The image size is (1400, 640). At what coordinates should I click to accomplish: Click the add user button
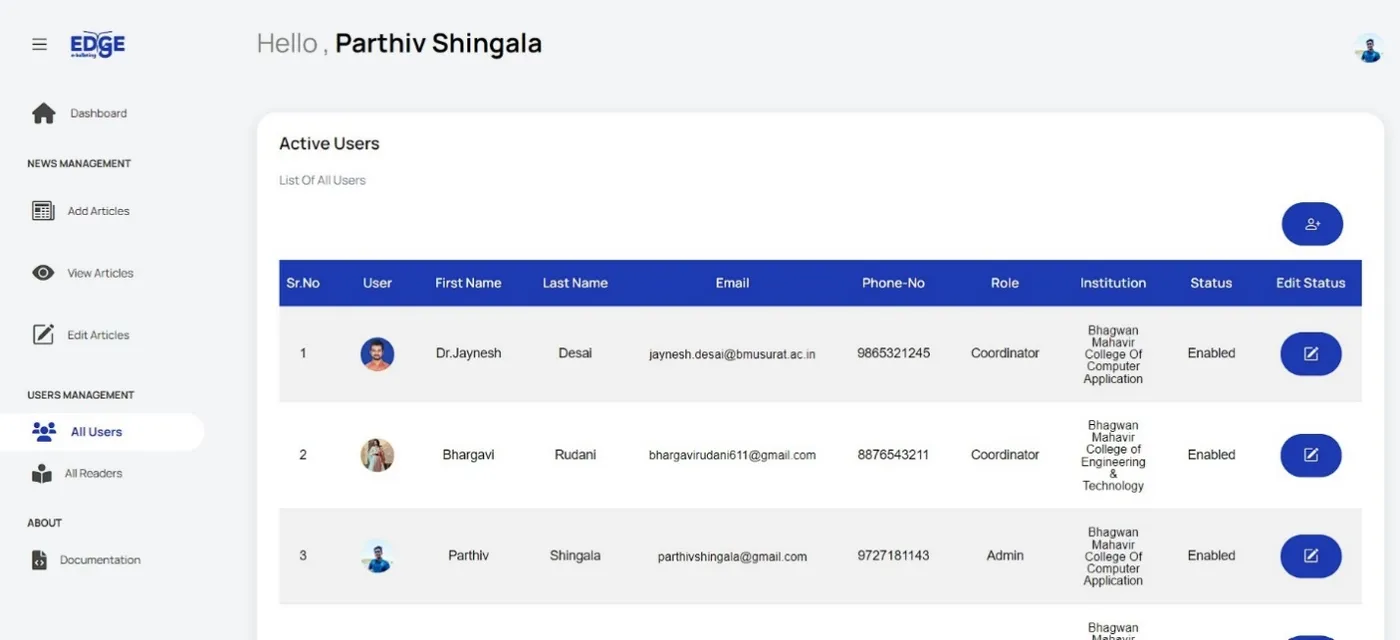point(1312,224)
